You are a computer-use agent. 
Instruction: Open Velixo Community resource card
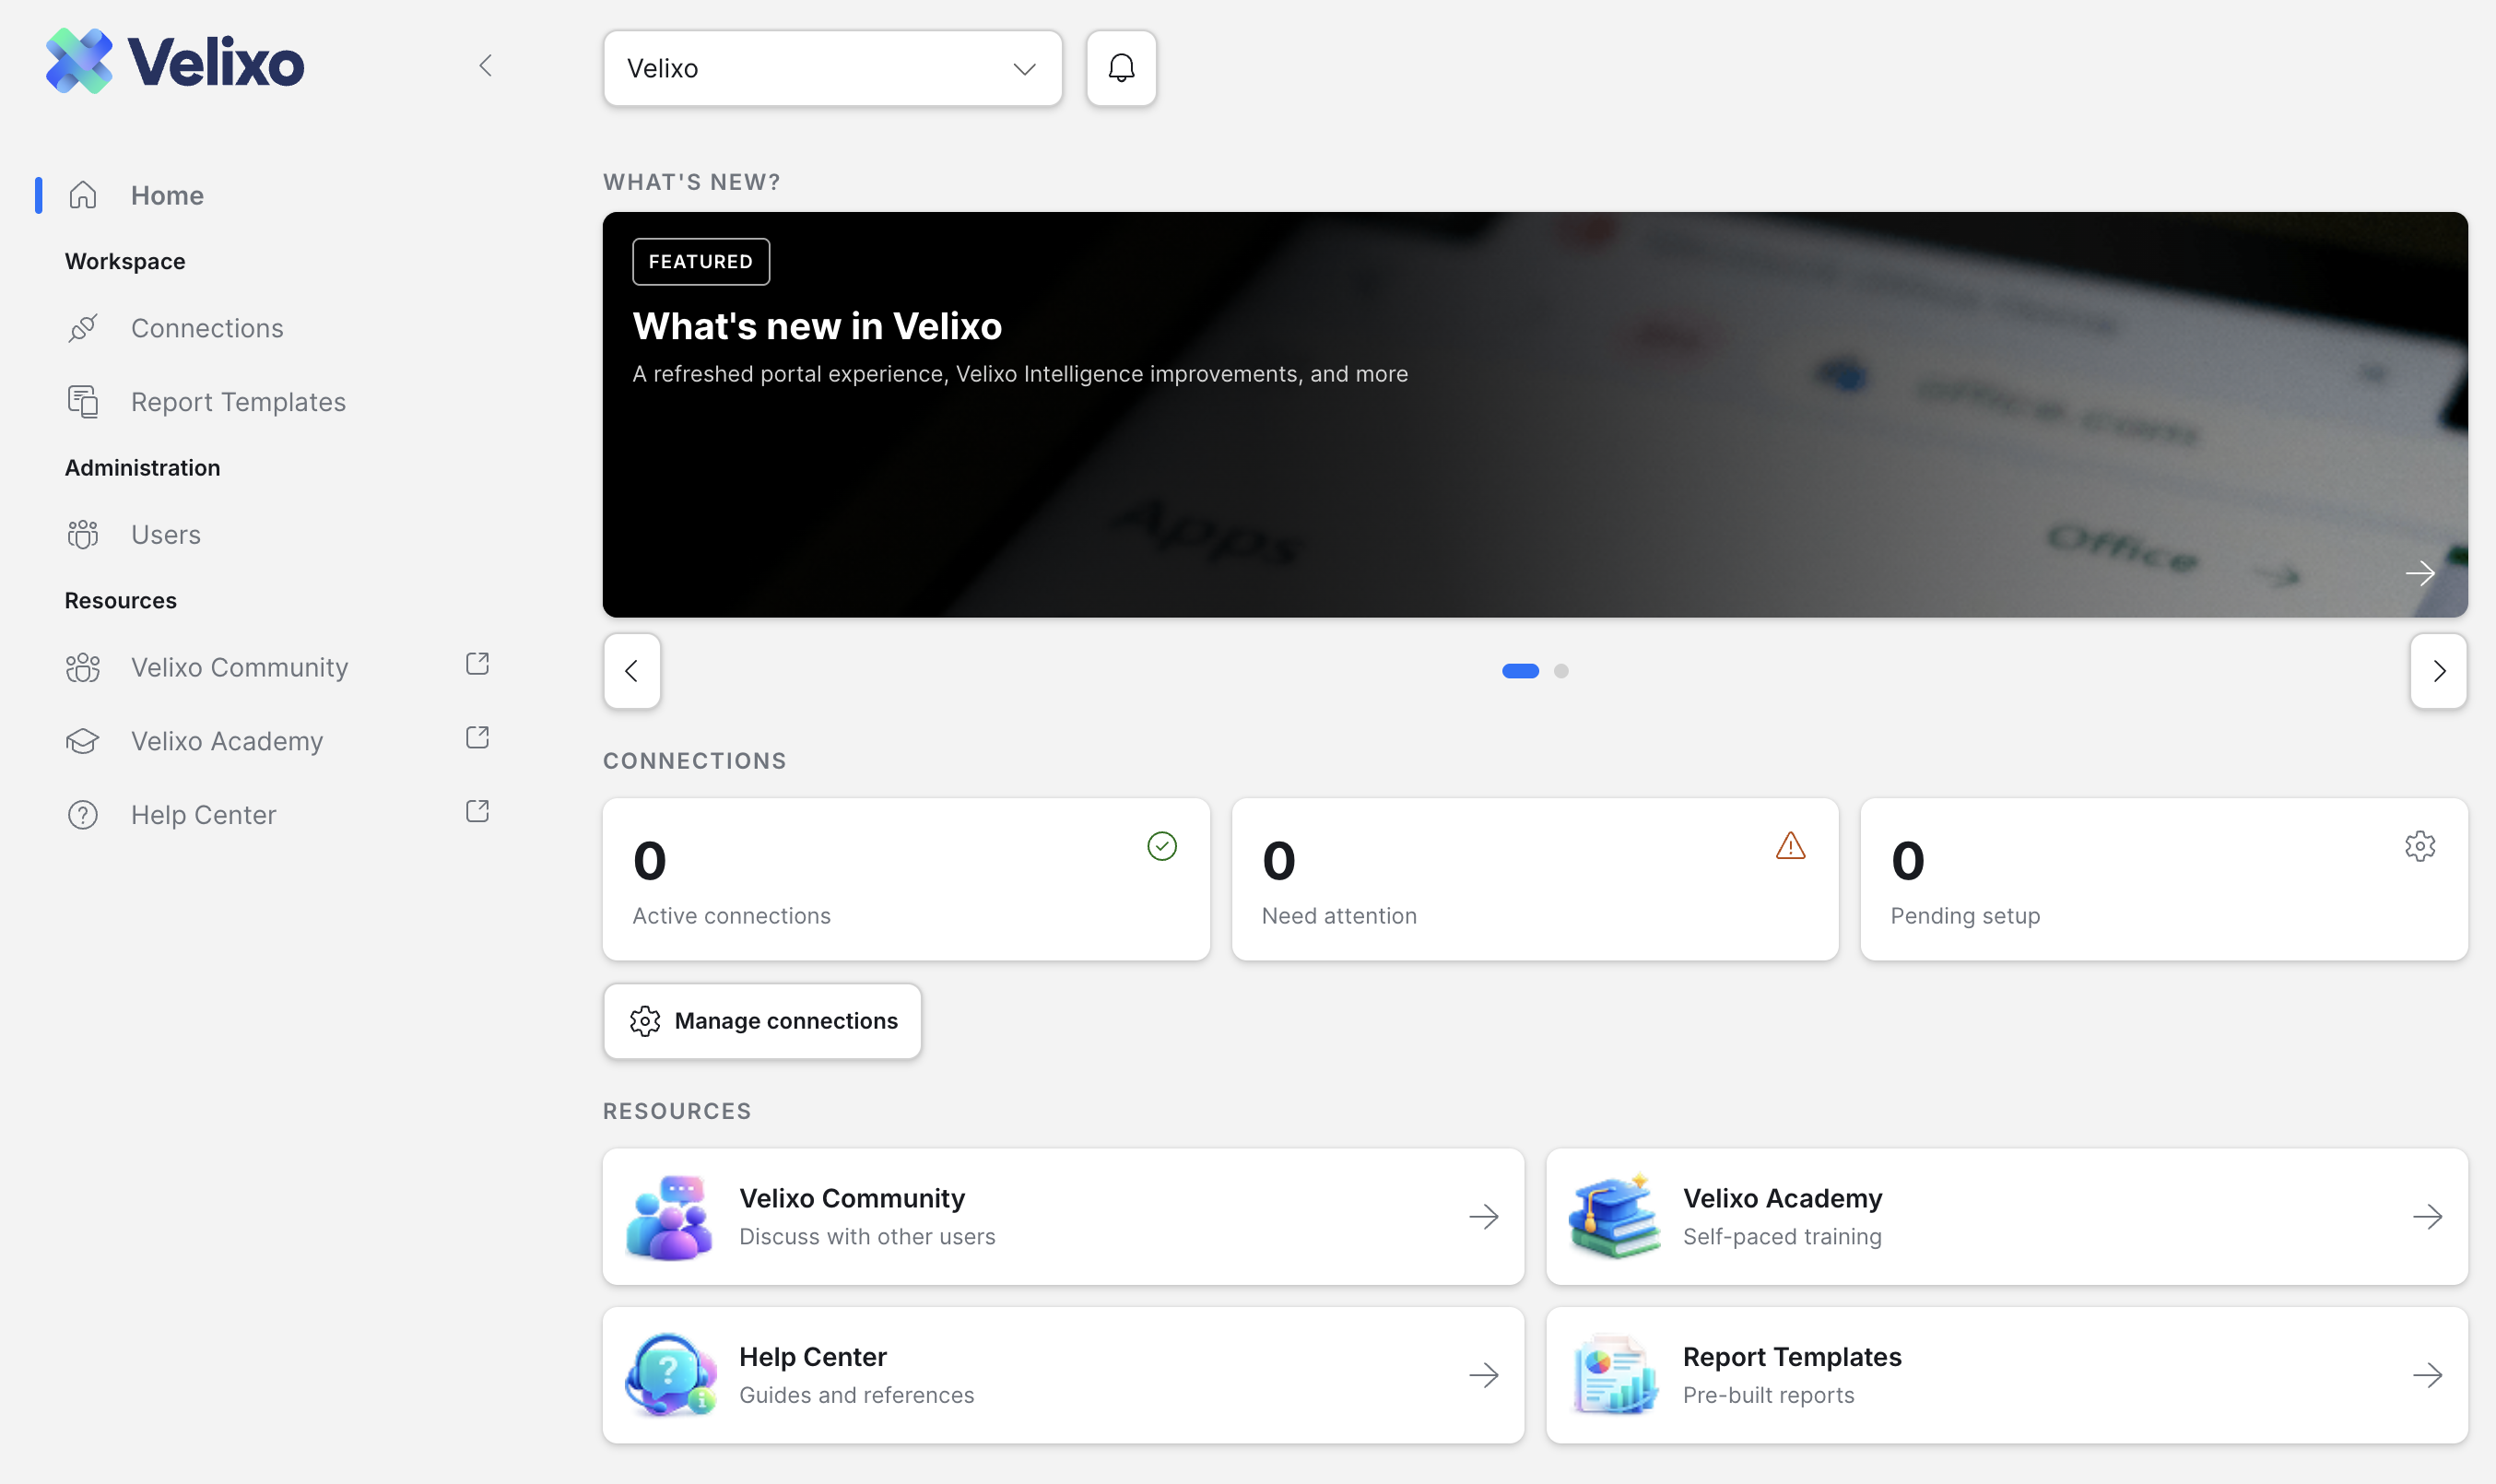point(1063,1217)
